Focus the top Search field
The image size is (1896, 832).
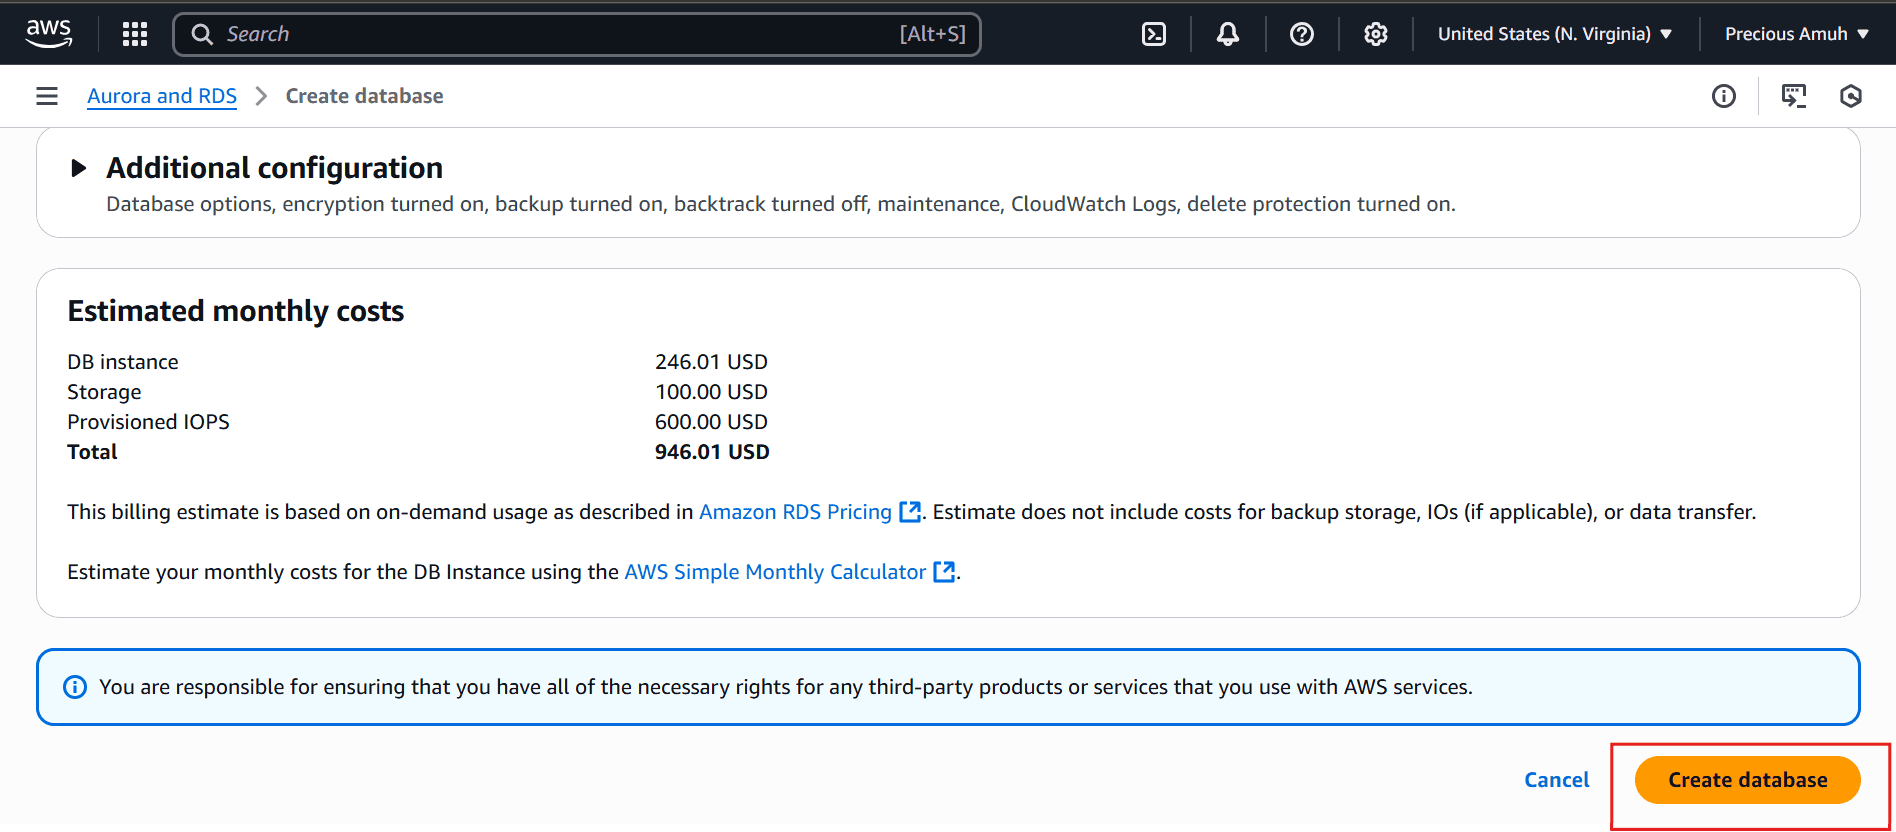point(577,34)
